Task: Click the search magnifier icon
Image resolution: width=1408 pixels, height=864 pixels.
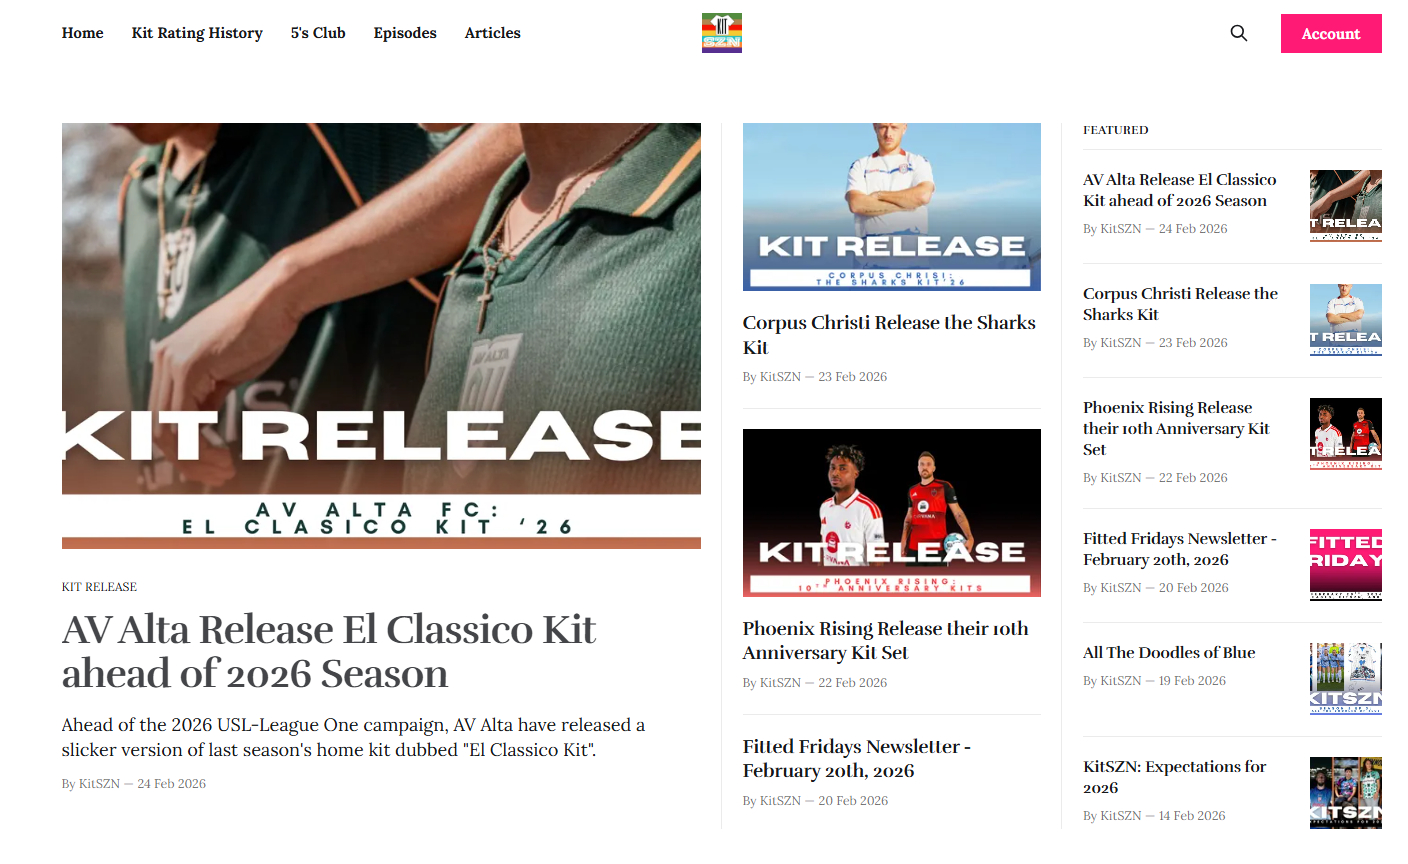Action: (x=1238, y=33)
